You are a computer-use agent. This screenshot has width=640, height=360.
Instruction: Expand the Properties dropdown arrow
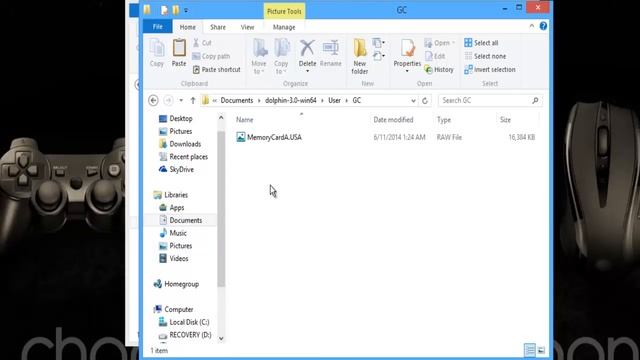(407, 71)
